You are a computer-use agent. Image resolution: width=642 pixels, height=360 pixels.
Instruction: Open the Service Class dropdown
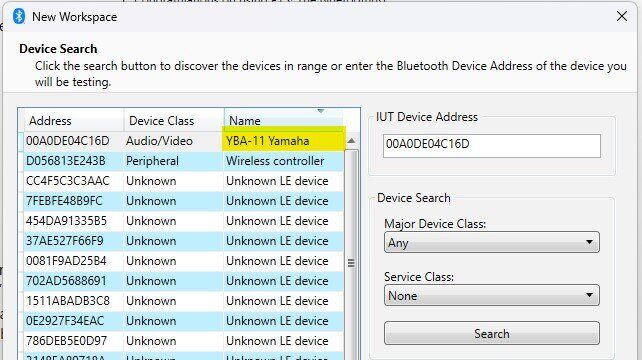click(492, 295)
